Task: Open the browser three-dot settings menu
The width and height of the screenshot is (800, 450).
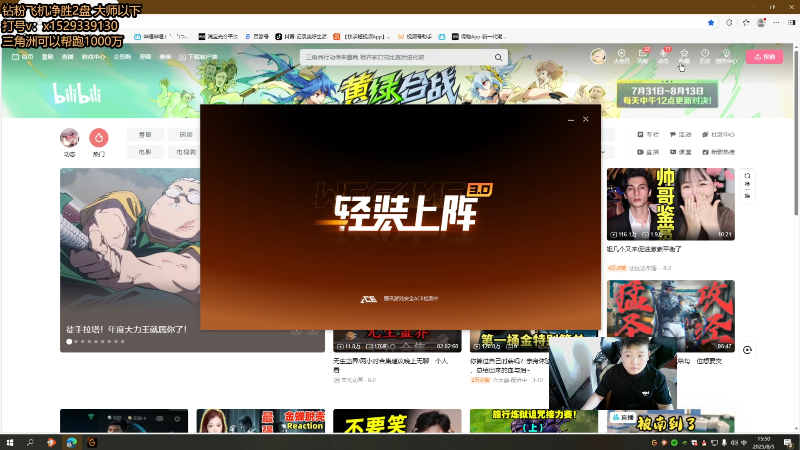Action: click(x=776, y=22)
